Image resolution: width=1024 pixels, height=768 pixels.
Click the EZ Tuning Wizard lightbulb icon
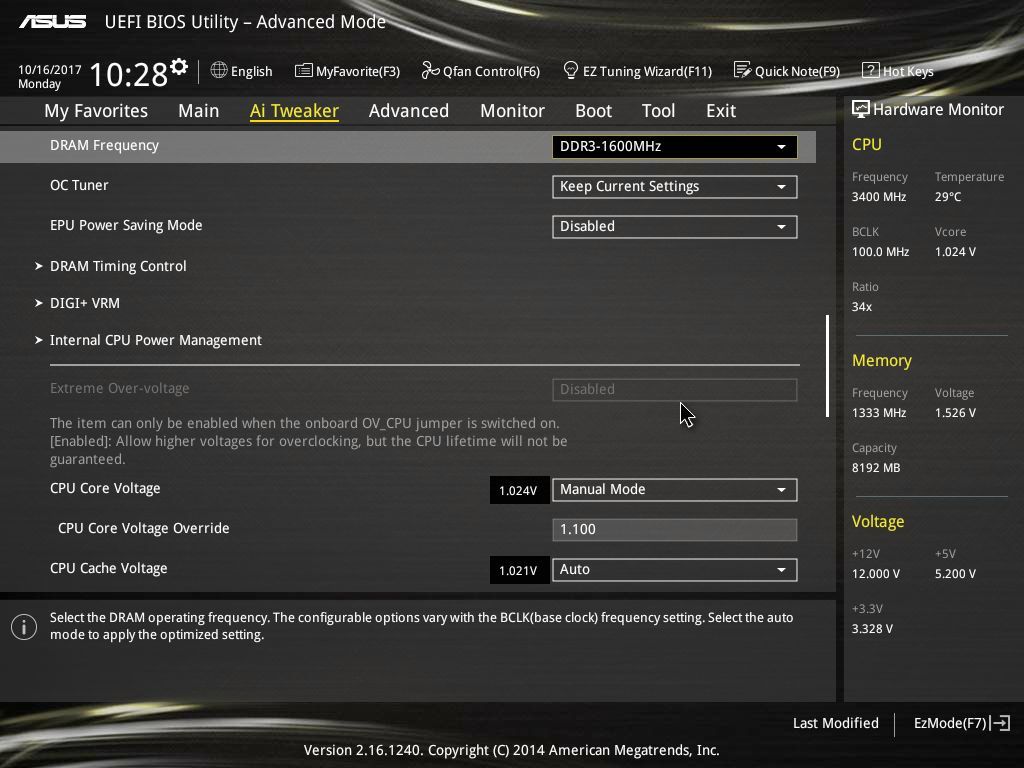coord(570,70)
